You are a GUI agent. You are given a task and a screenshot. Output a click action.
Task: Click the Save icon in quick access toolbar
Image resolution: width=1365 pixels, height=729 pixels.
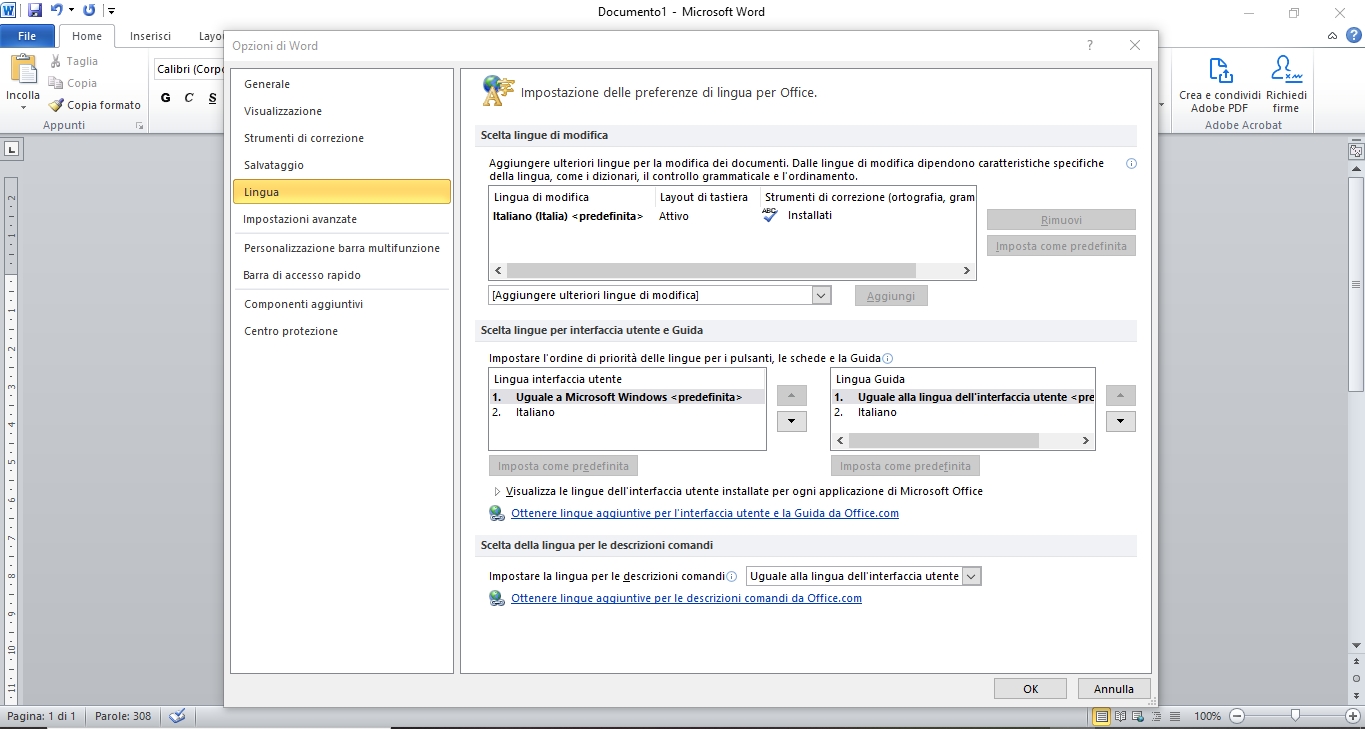point(35,11)
